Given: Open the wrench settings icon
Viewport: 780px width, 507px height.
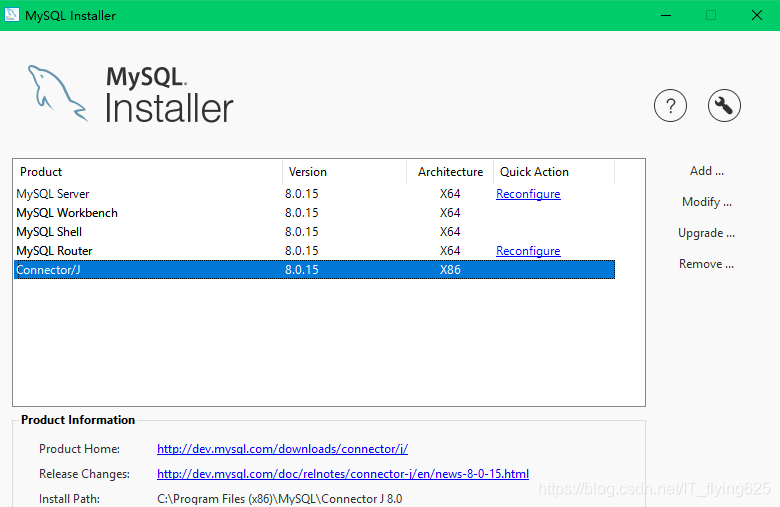Looking at the screenshot, I should 724,105.
